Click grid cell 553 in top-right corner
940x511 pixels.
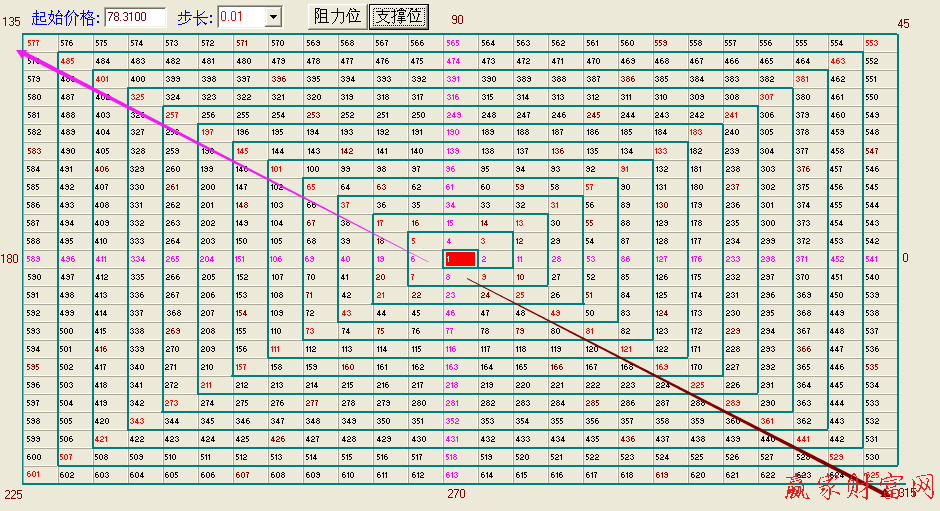click(871, 43)
